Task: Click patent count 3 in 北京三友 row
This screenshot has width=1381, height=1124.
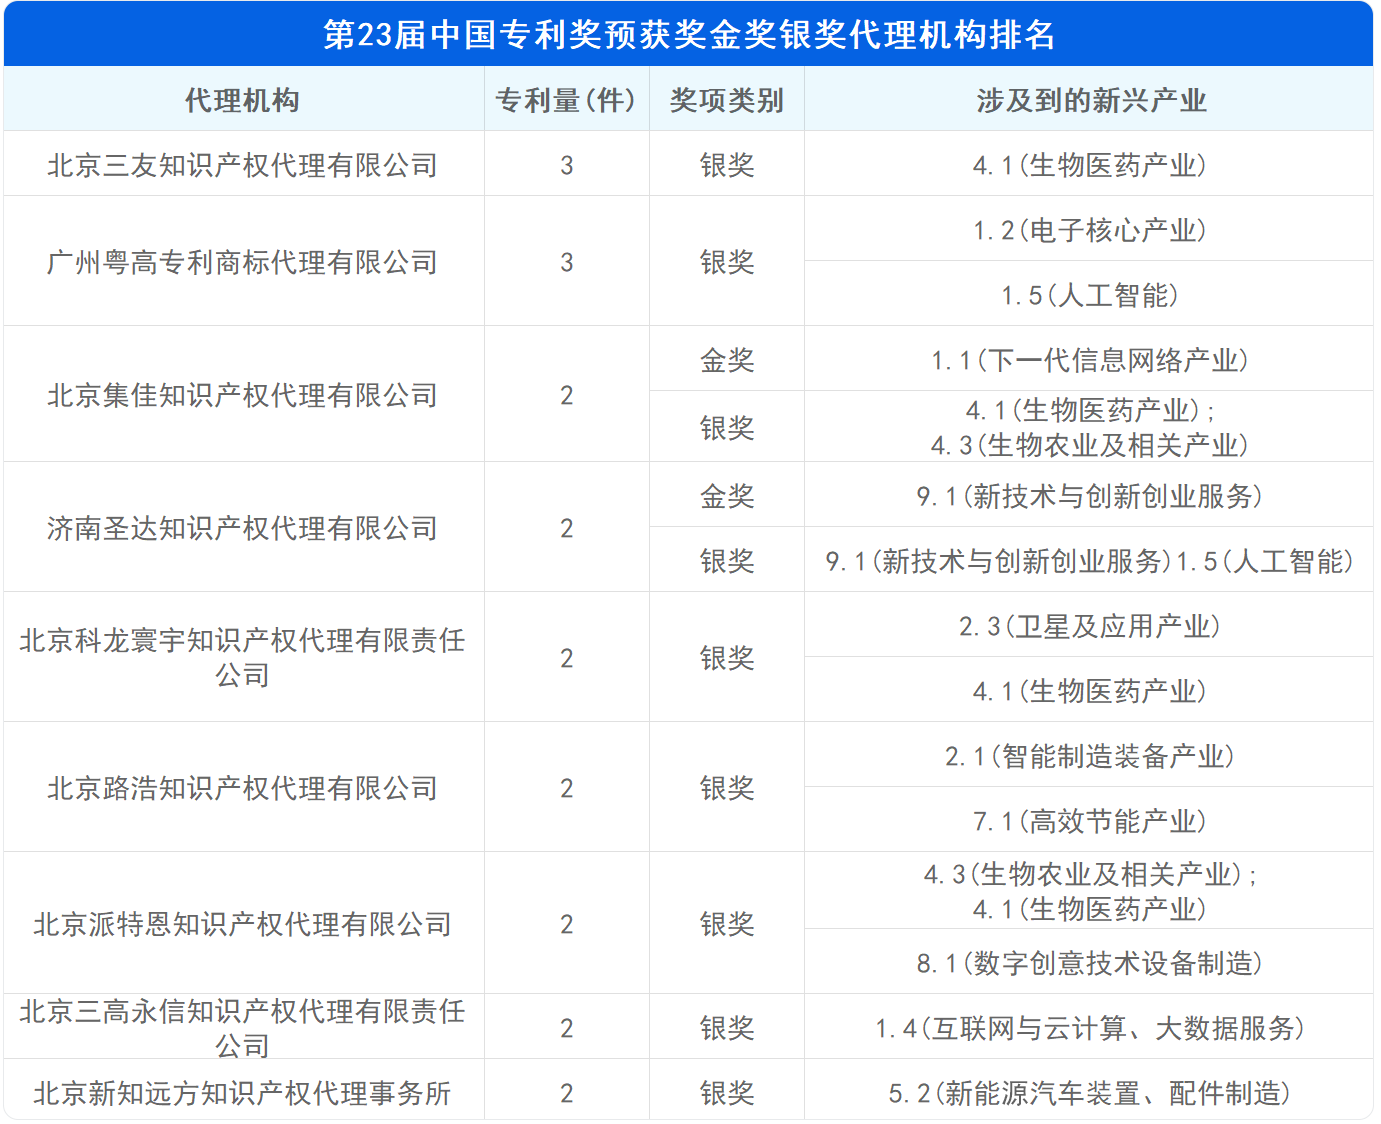Action: click(x=567, y=164)
